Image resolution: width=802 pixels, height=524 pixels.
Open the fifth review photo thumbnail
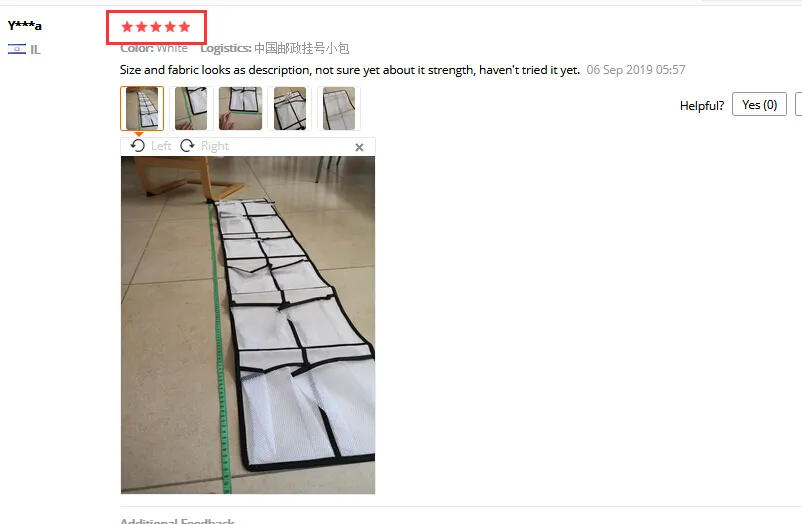click(x=339, y=108)
